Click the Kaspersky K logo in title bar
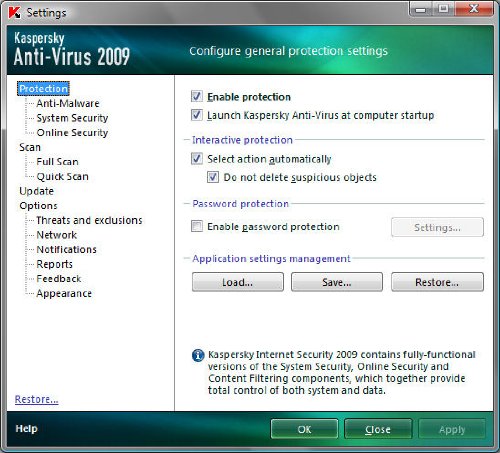 pos(14,13)
